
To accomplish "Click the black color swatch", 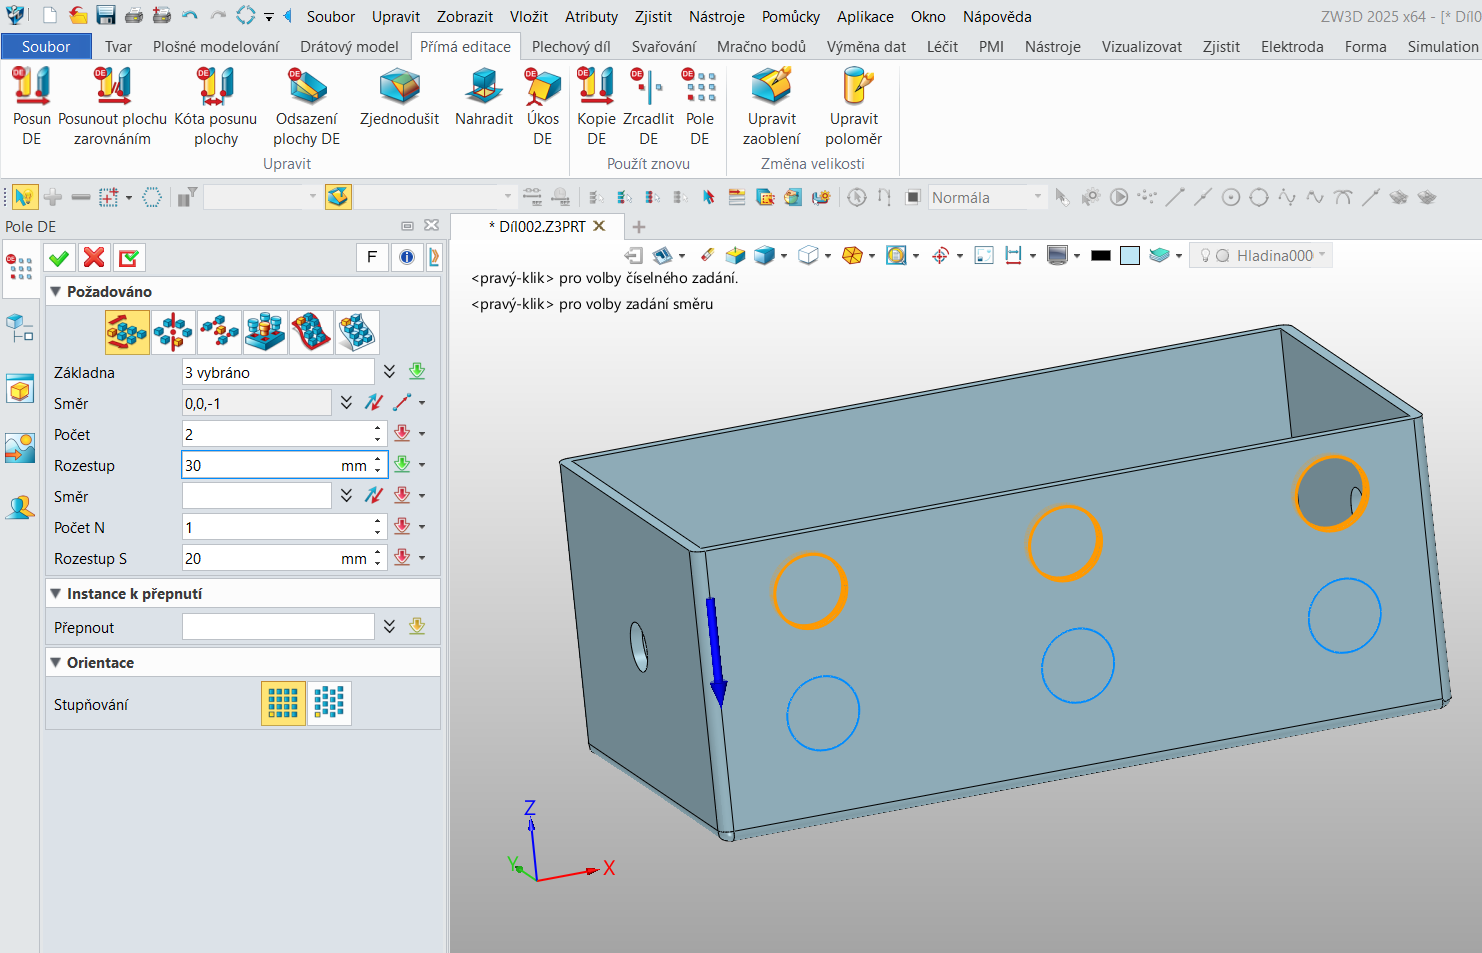I will pyautogui.click(x=1101, y=256).
